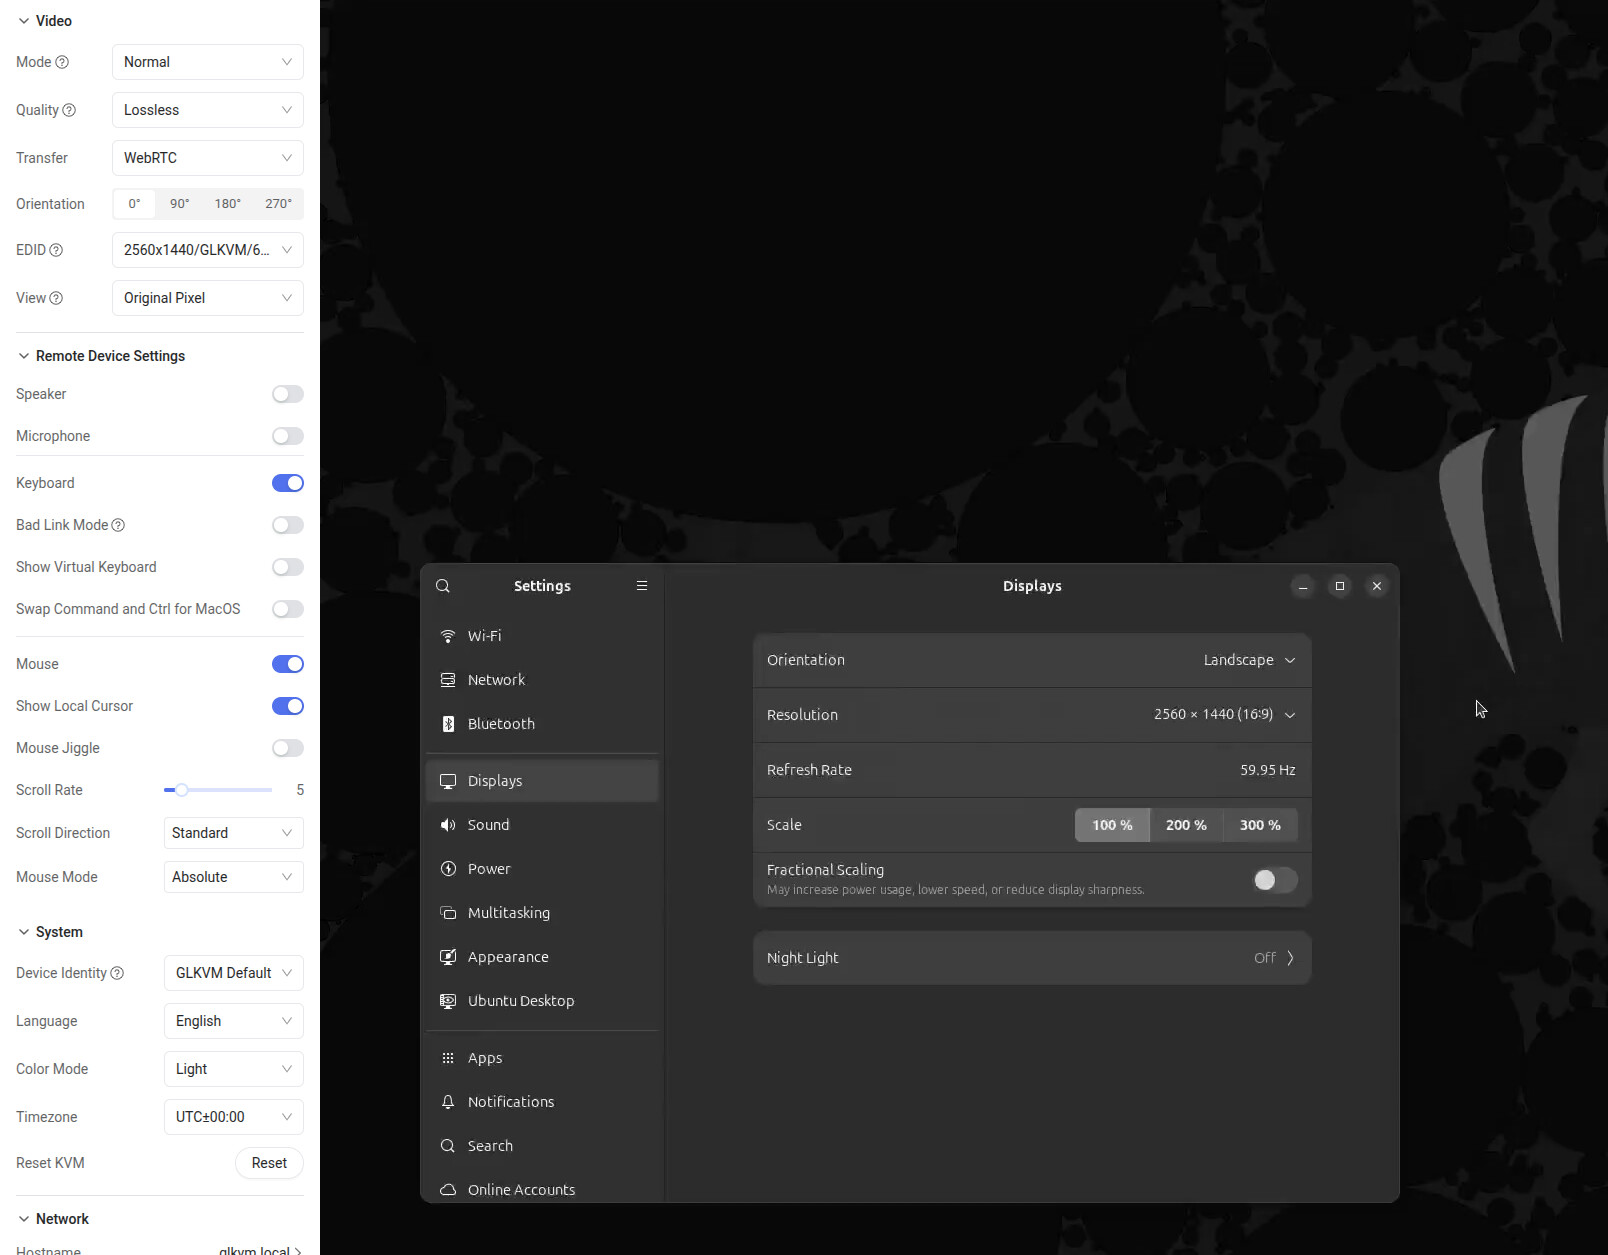This screenshot has width=1608, height=1255.
Task: Disable the Show Local Cursor toggle
Action: pyautogui.click(x=287, y=706)
